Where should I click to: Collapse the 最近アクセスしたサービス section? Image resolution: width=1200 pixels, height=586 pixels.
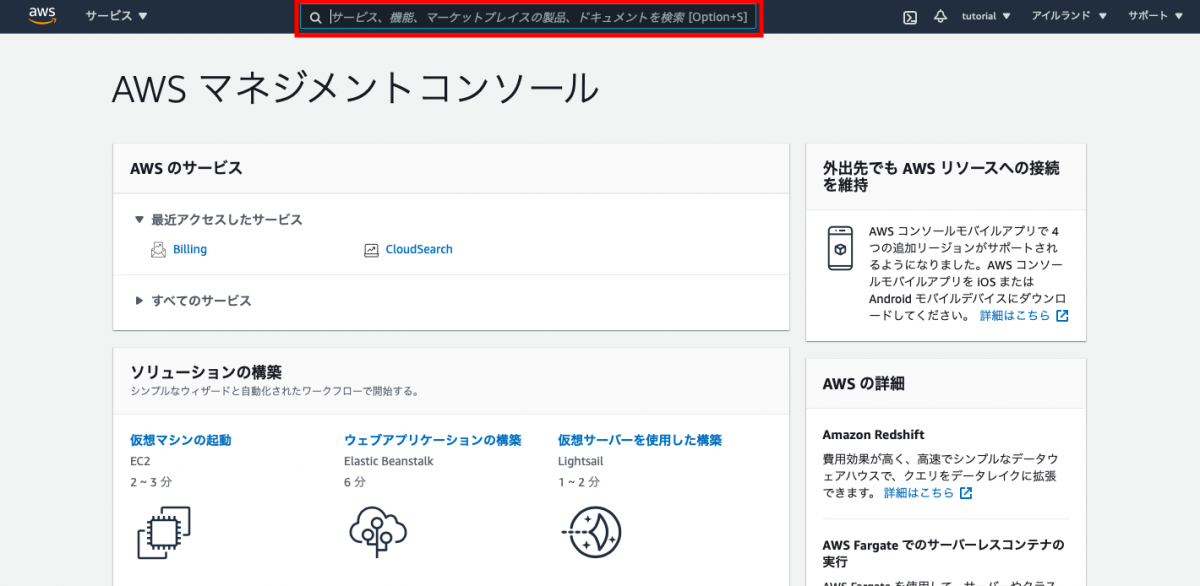click(x=140, y=219)
